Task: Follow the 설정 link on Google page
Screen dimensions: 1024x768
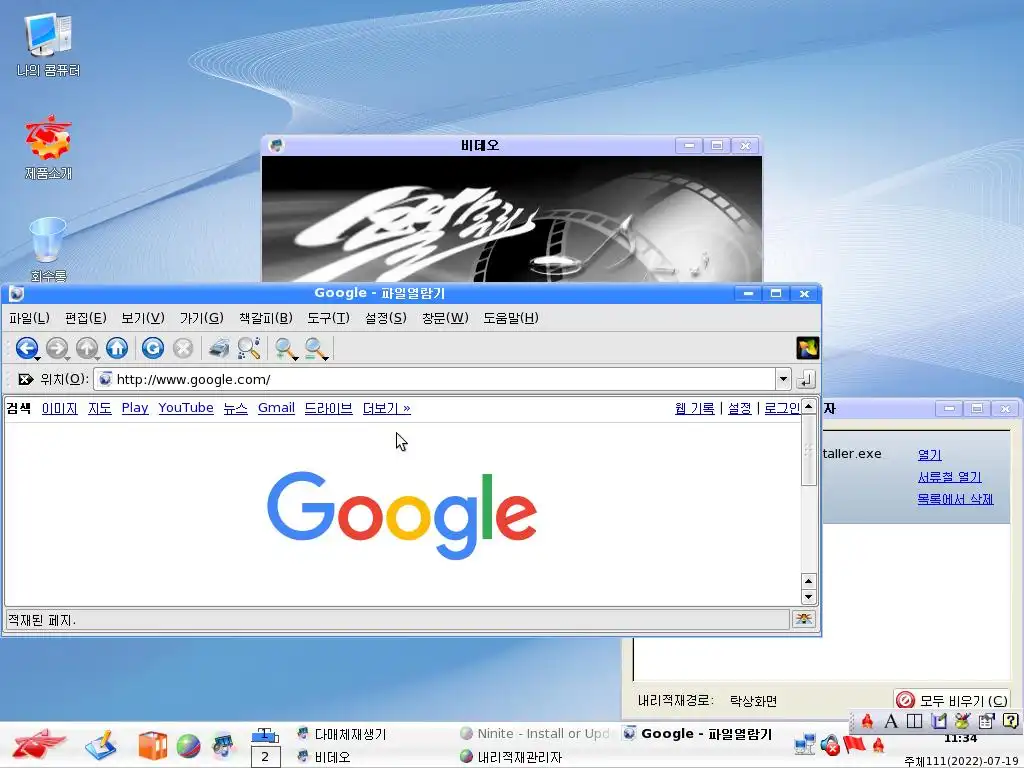Action: pos(740,408)
